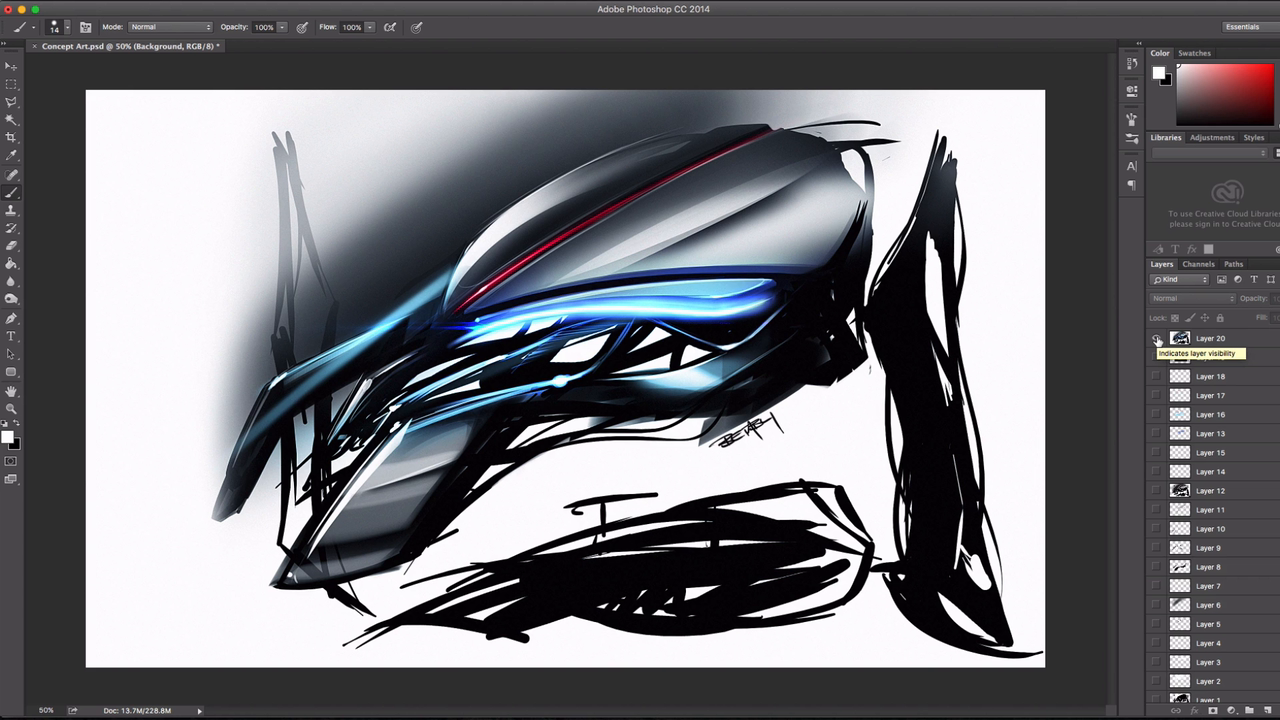Select the Rounded Rectangle shape tool
The height and width of the screenshot is (720, 1280).
(x=11, y=373)
